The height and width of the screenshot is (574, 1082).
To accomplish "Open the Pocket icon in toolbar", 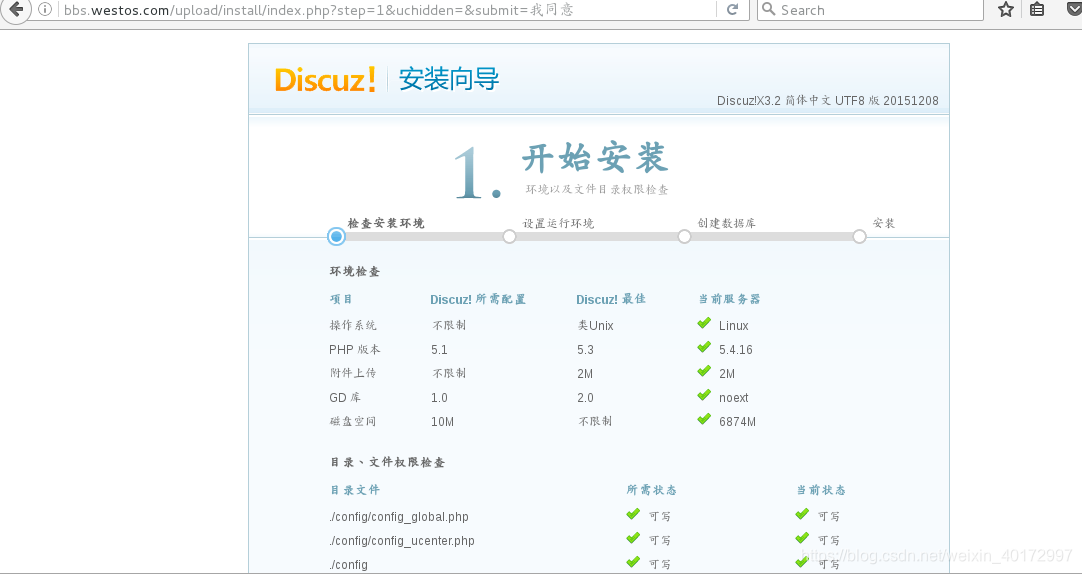I will [x=1073, y=10].
